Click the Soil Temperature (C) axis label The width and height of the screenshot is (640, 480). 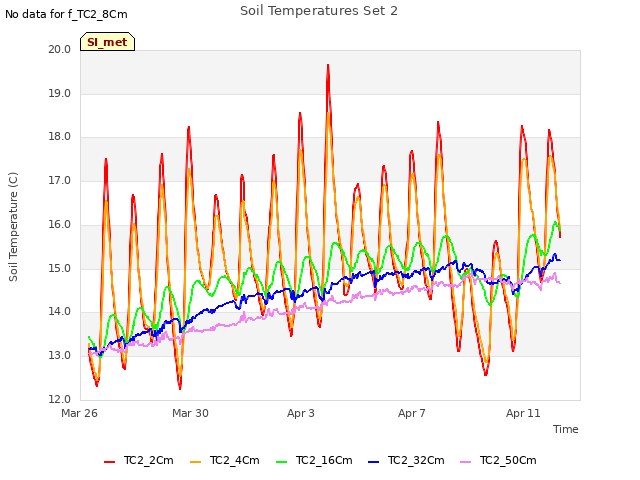coord(13,227)
